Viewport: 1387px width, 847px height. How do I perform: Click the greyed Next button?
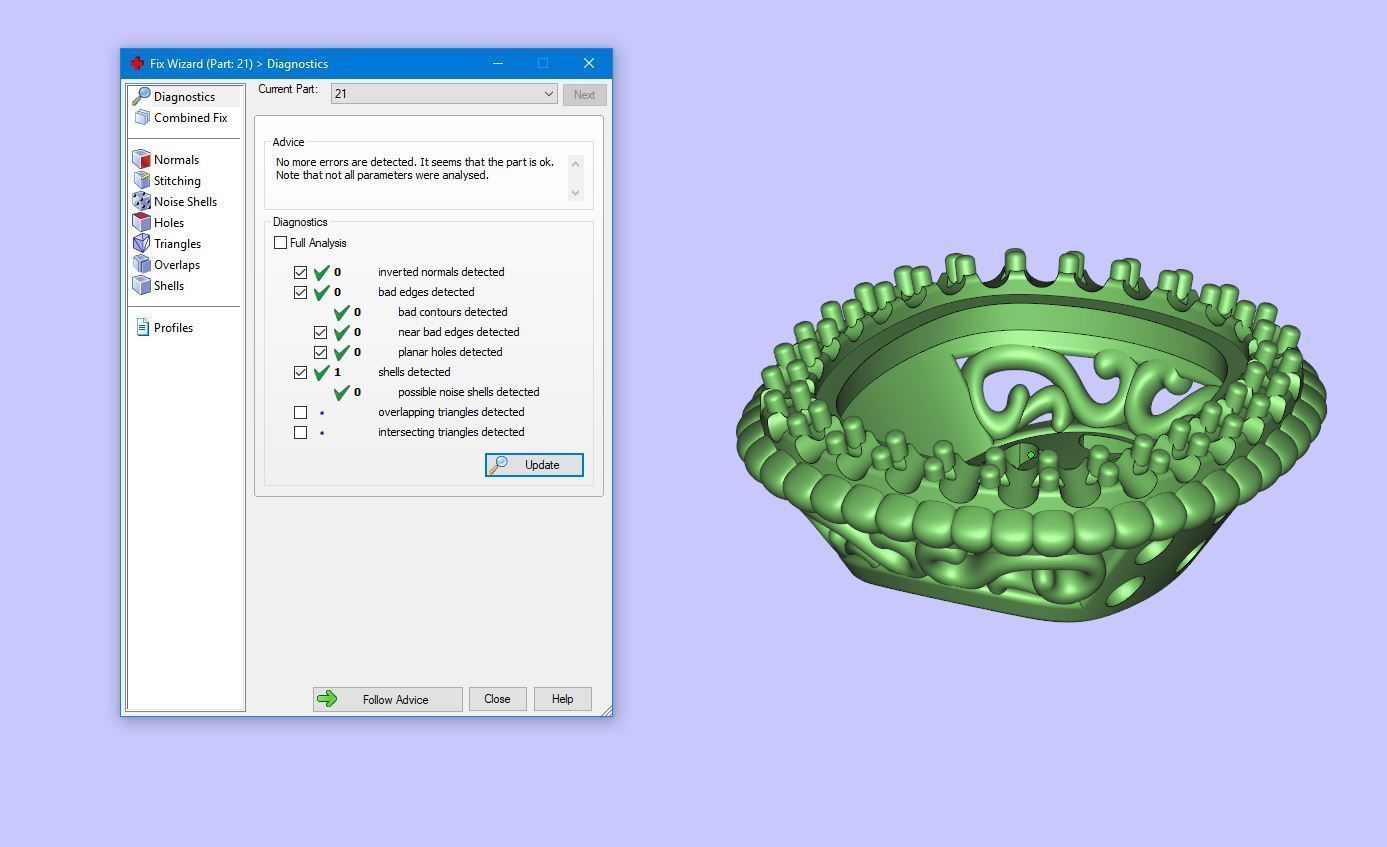584,95
